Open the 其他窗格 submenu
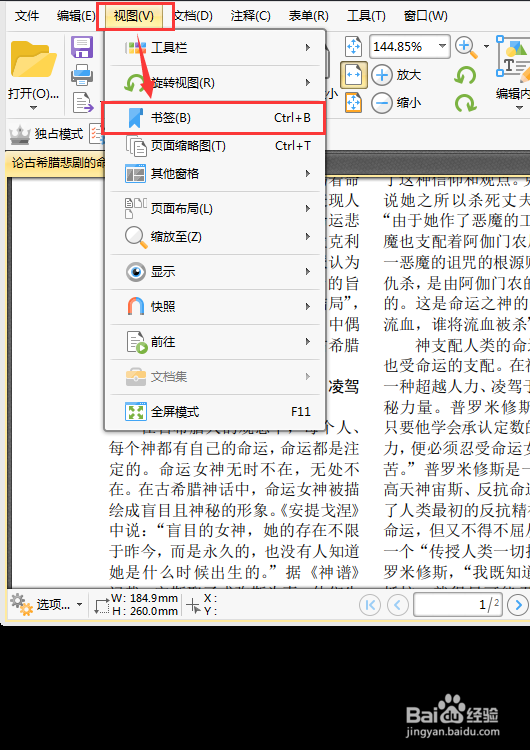The image size is (530, 750). (x=215, y=174)
